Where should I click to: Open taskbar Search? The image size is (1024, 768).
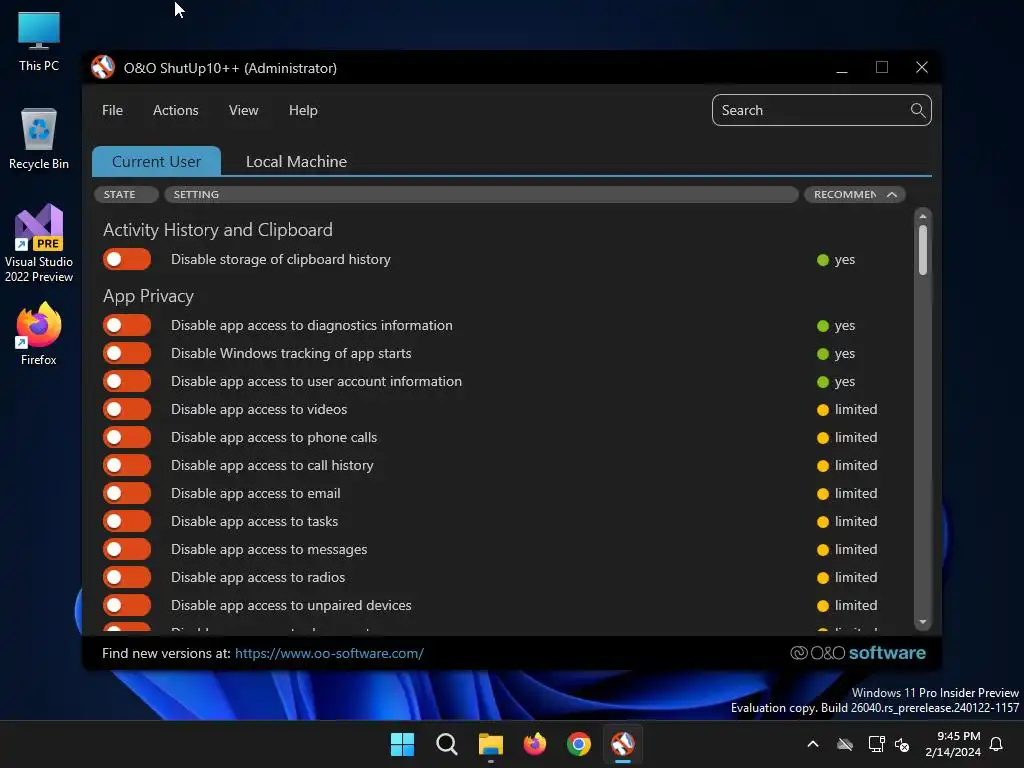coord(447,744)
